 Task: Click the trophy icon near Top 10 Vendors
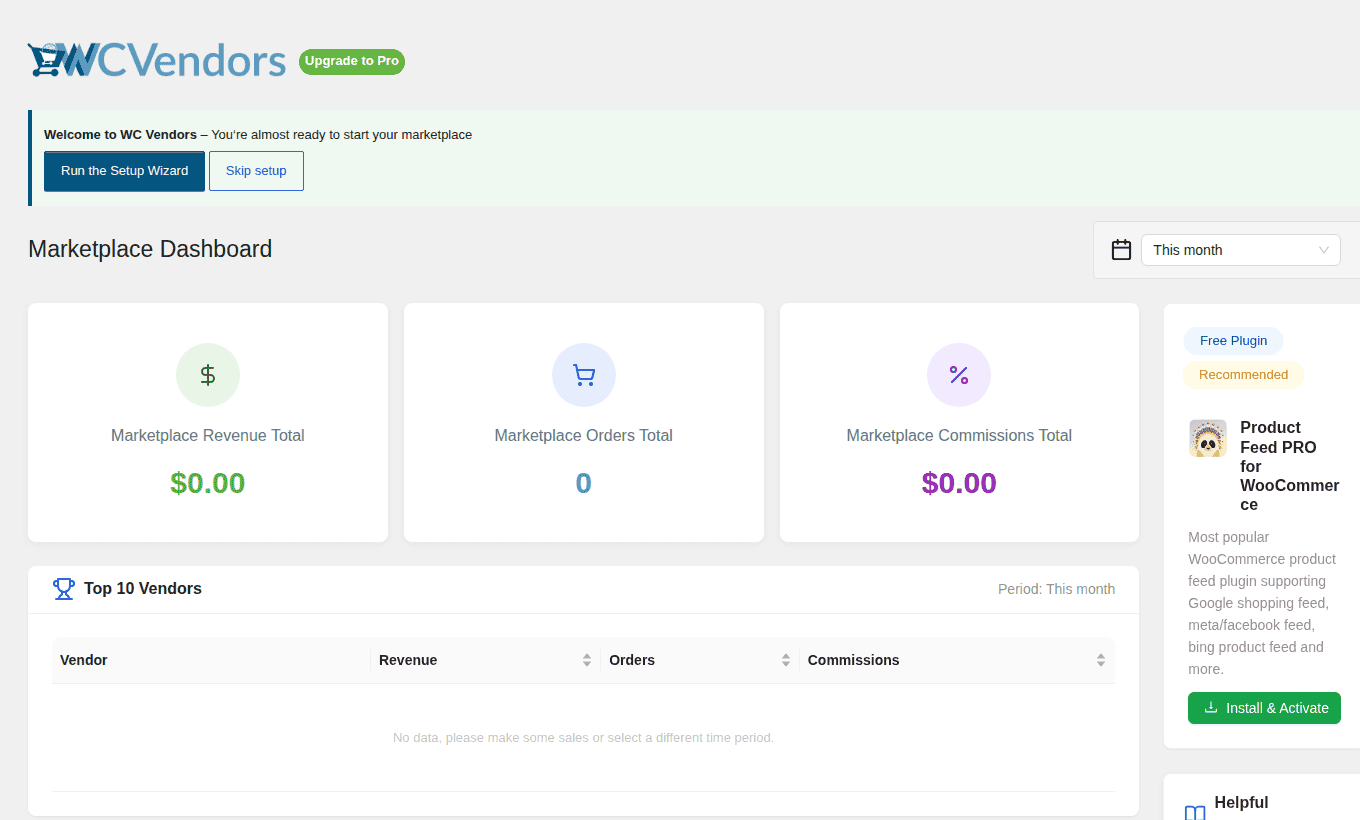tap(64, 589)
